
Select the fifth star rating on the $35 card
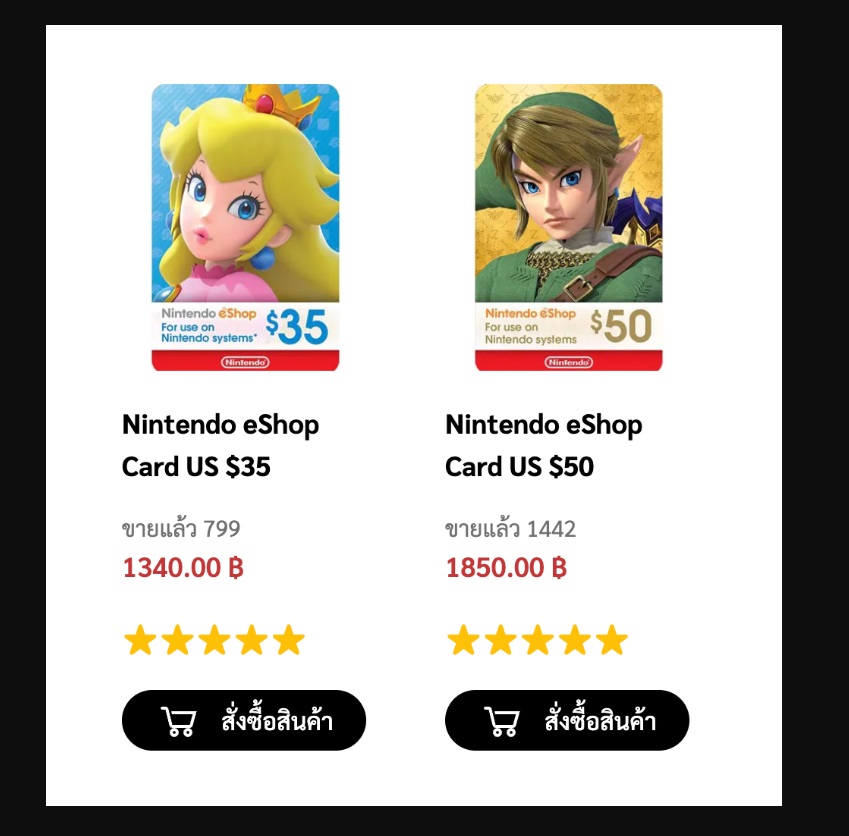click(x=289, y=640)
